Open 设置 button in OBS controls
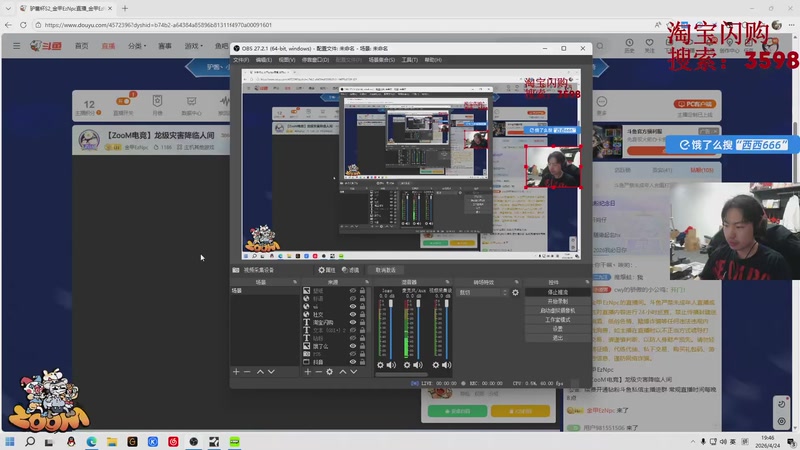The image size is (800, 450). (558, 329)
